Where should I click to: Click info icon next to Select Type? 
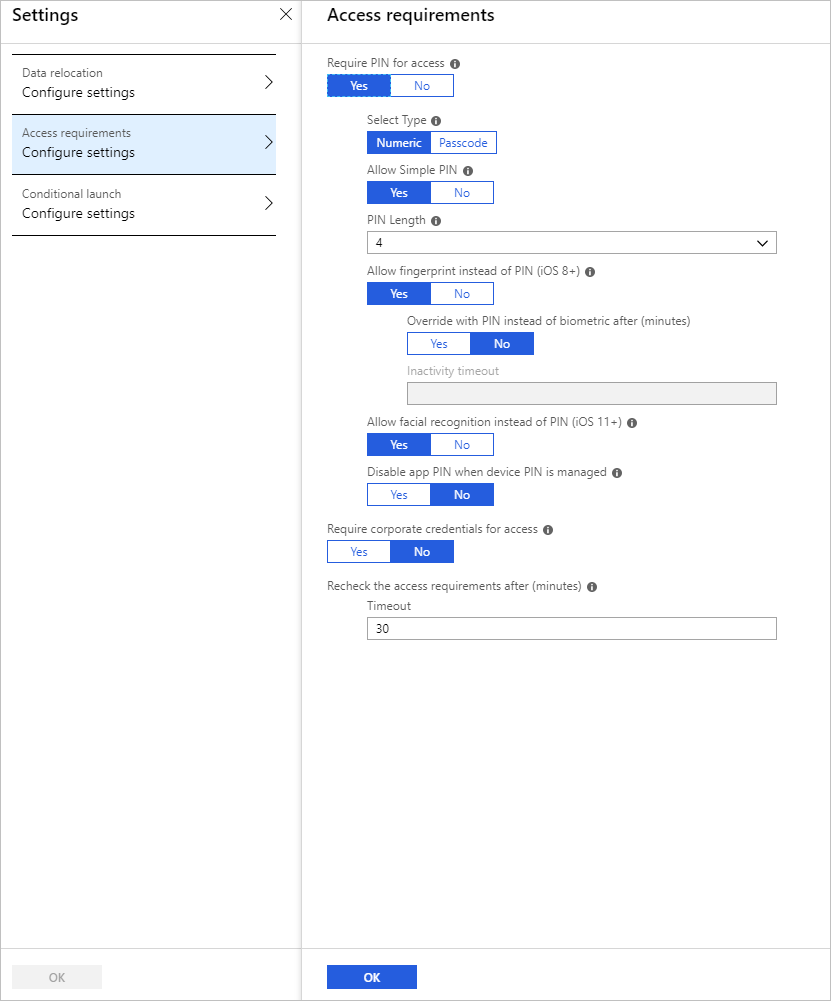point(436,121)
